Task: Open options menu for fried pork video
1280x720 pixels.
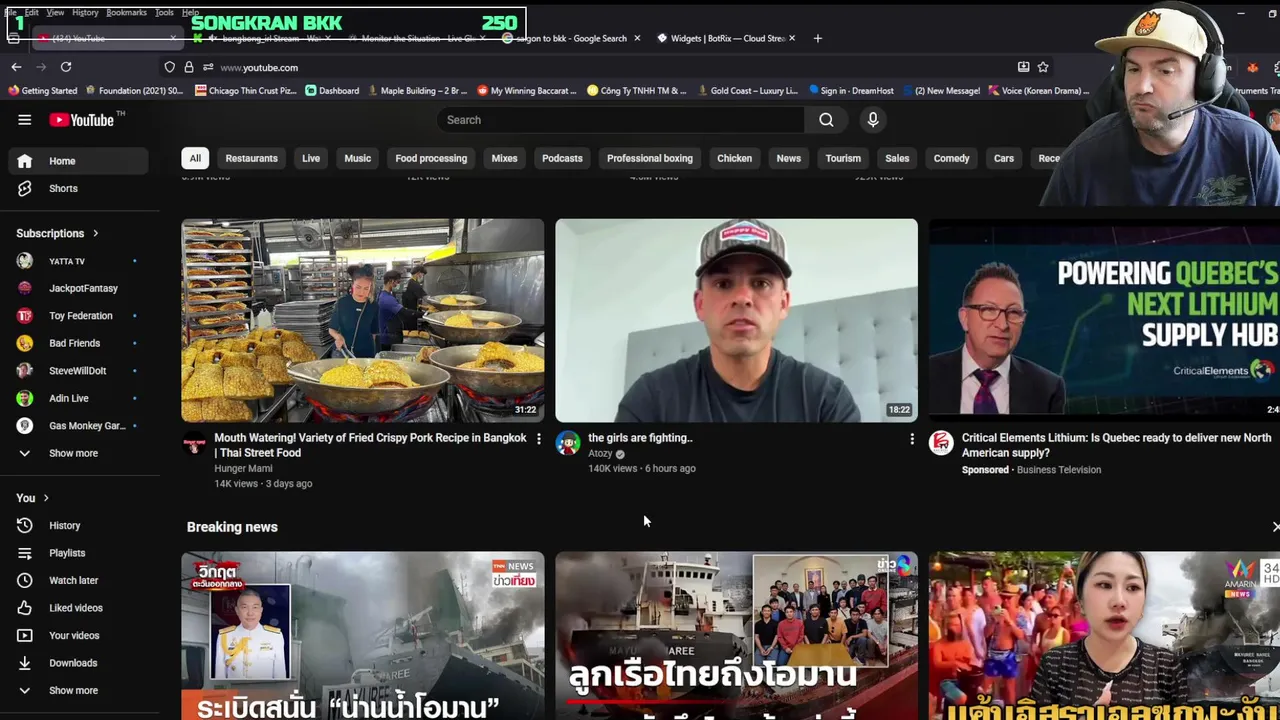Action: (x=538, y=439)
